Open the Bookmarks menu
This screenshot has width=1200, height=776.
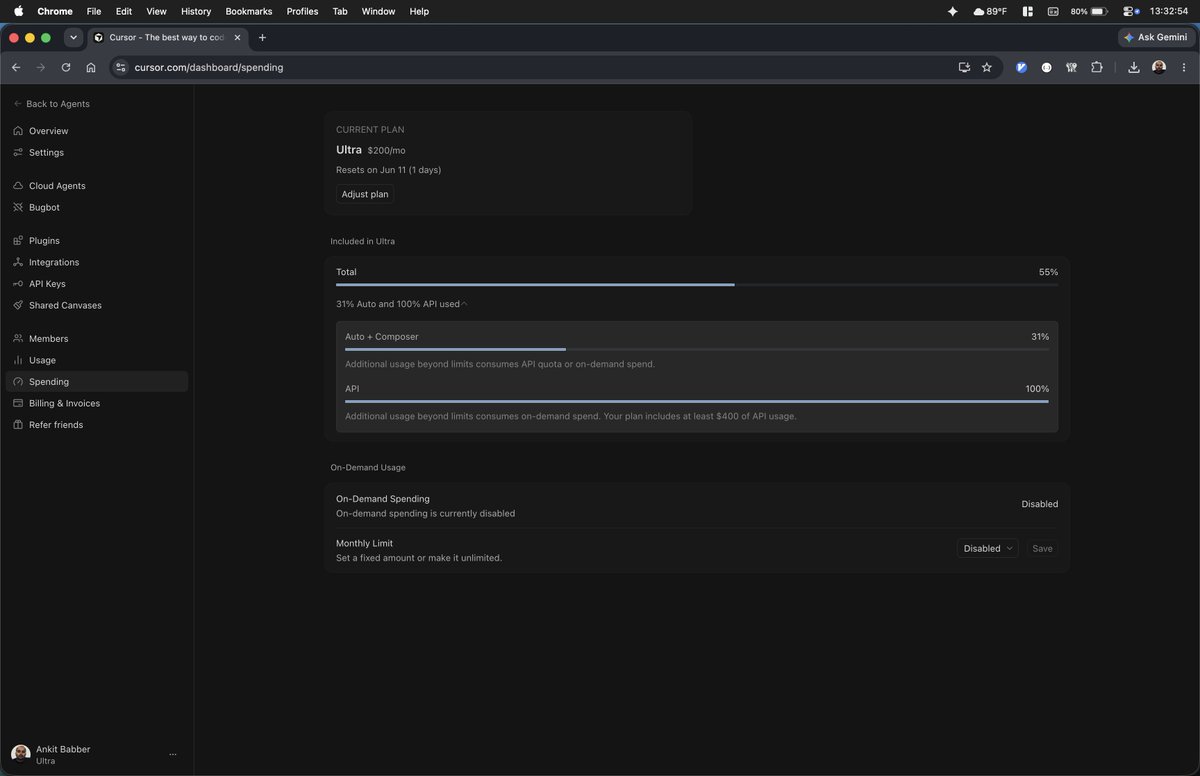point(249,11)
